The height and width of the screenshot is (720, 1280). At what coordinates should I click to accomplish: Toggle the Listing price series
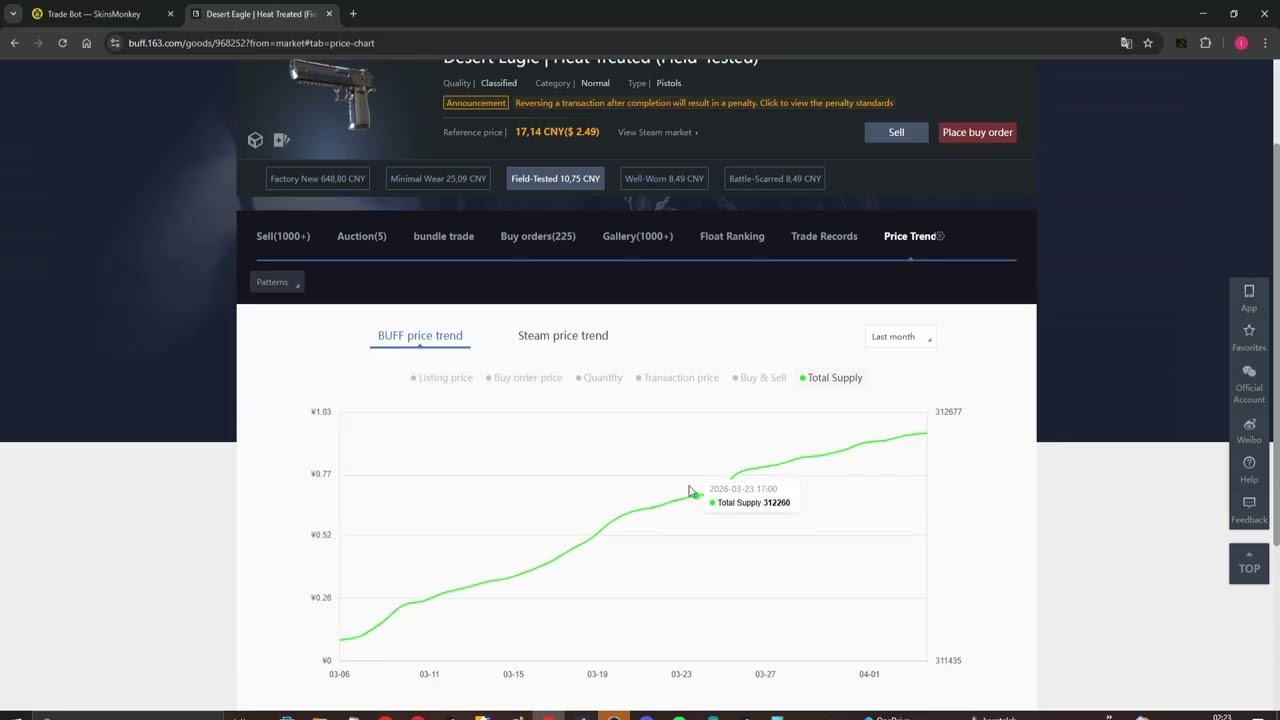pos(441,378)
